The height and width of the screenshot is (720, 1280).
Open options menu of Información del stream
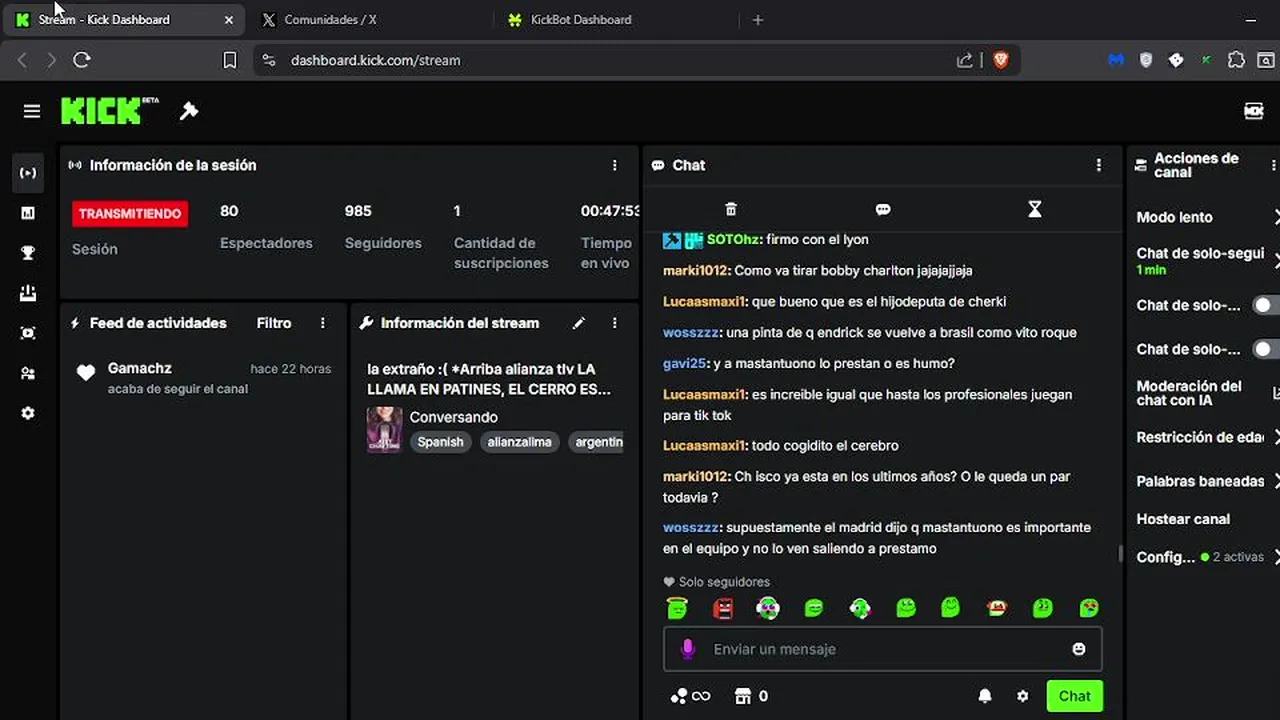615,323
